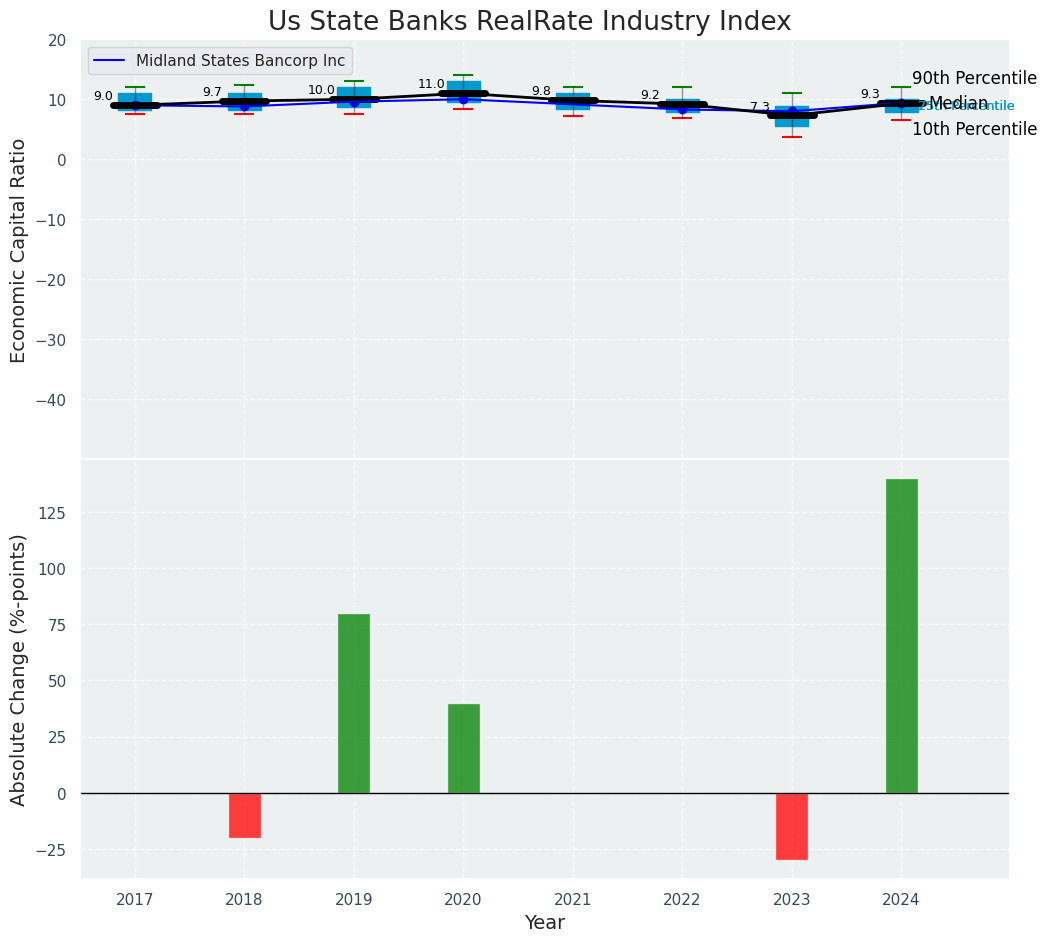Click the red 2018 bar
The image size is (1047, 942).
click(x=244, y=815)
